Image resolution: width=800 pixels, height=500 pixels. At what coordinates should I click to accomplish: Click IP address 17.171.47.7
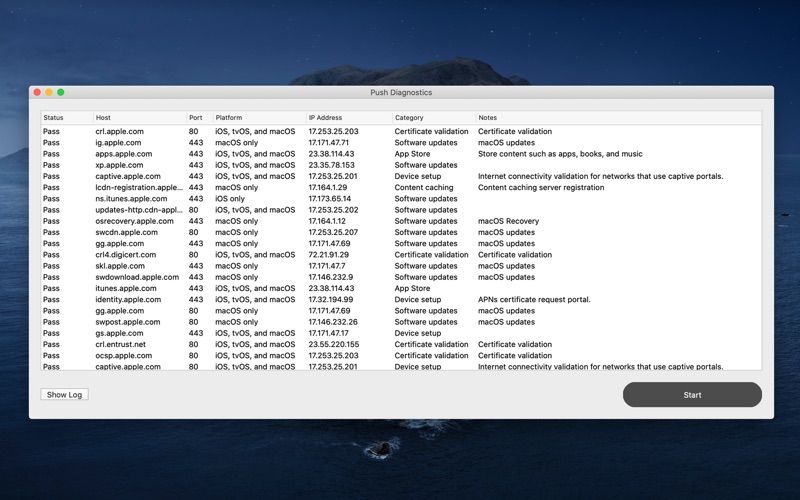tap(327, 266)
